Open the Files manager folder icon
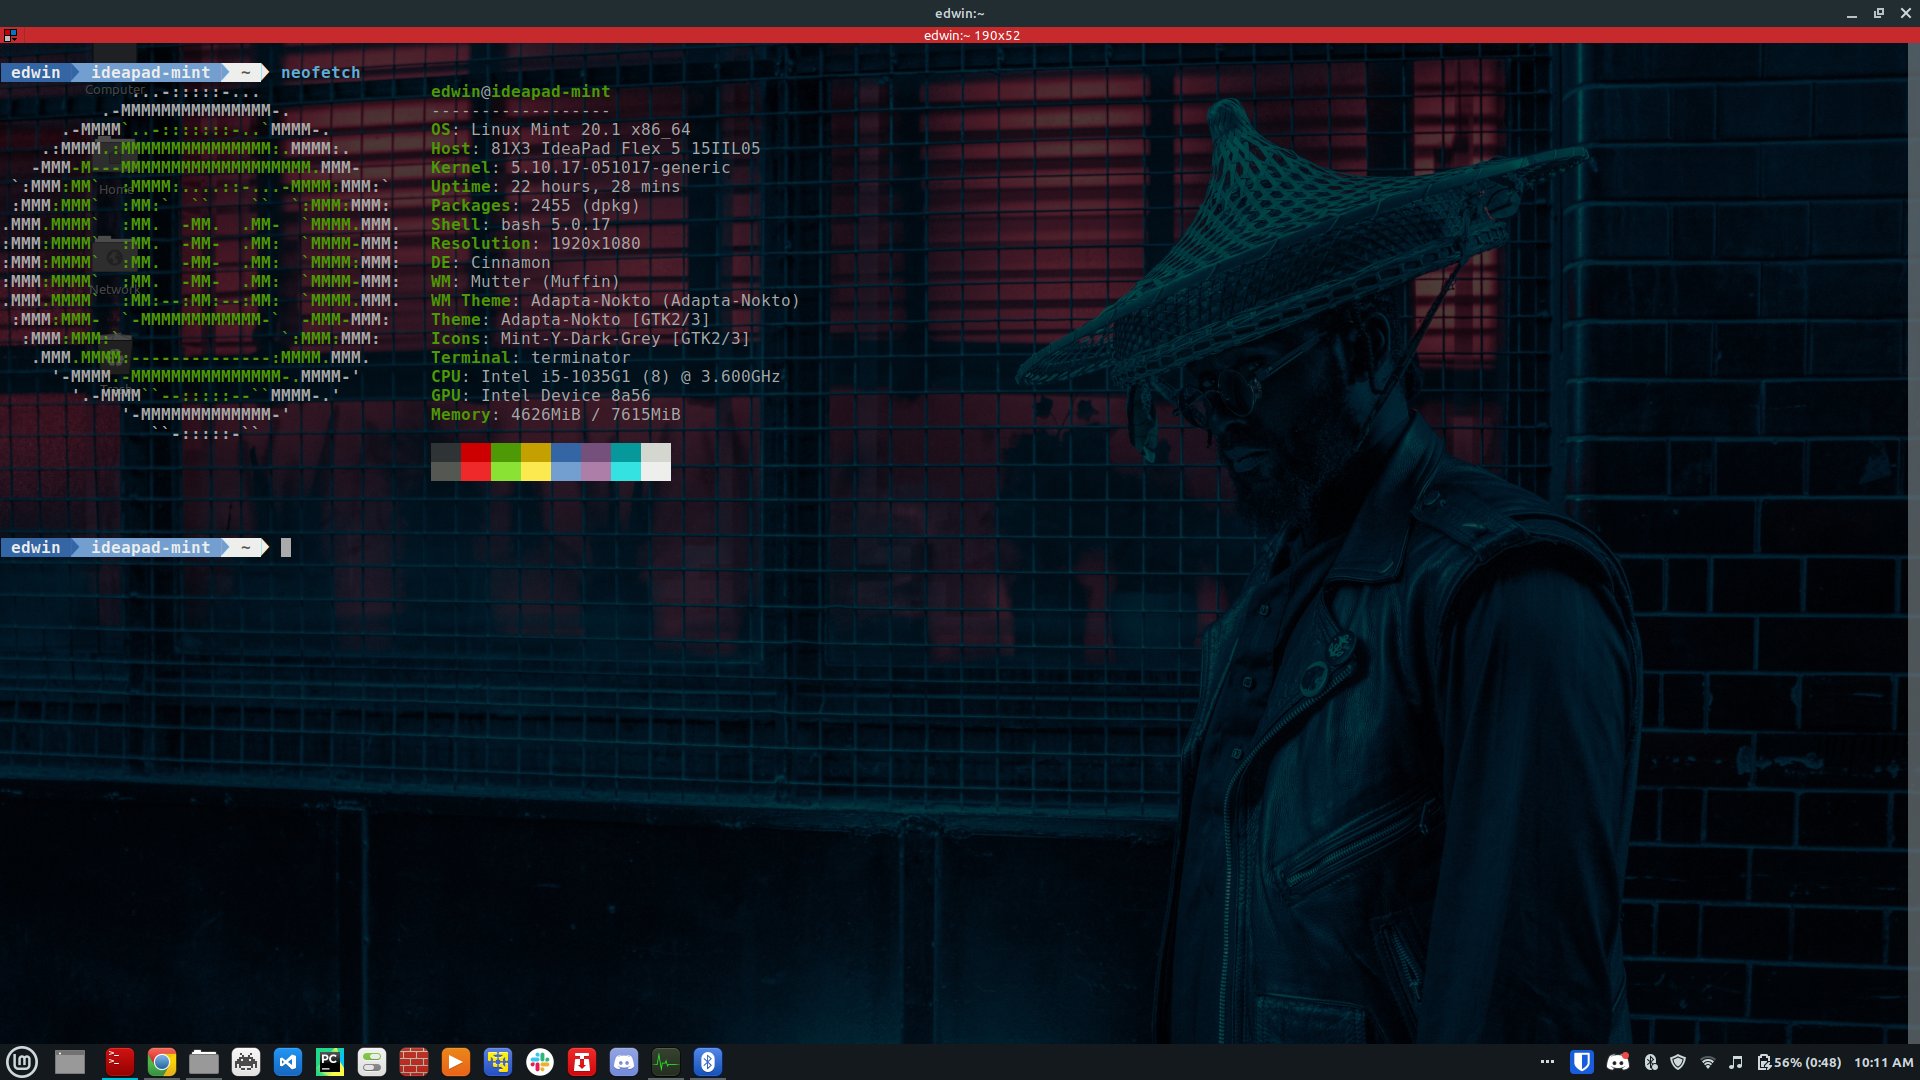1920x1080 pixels. [204, 1062]
